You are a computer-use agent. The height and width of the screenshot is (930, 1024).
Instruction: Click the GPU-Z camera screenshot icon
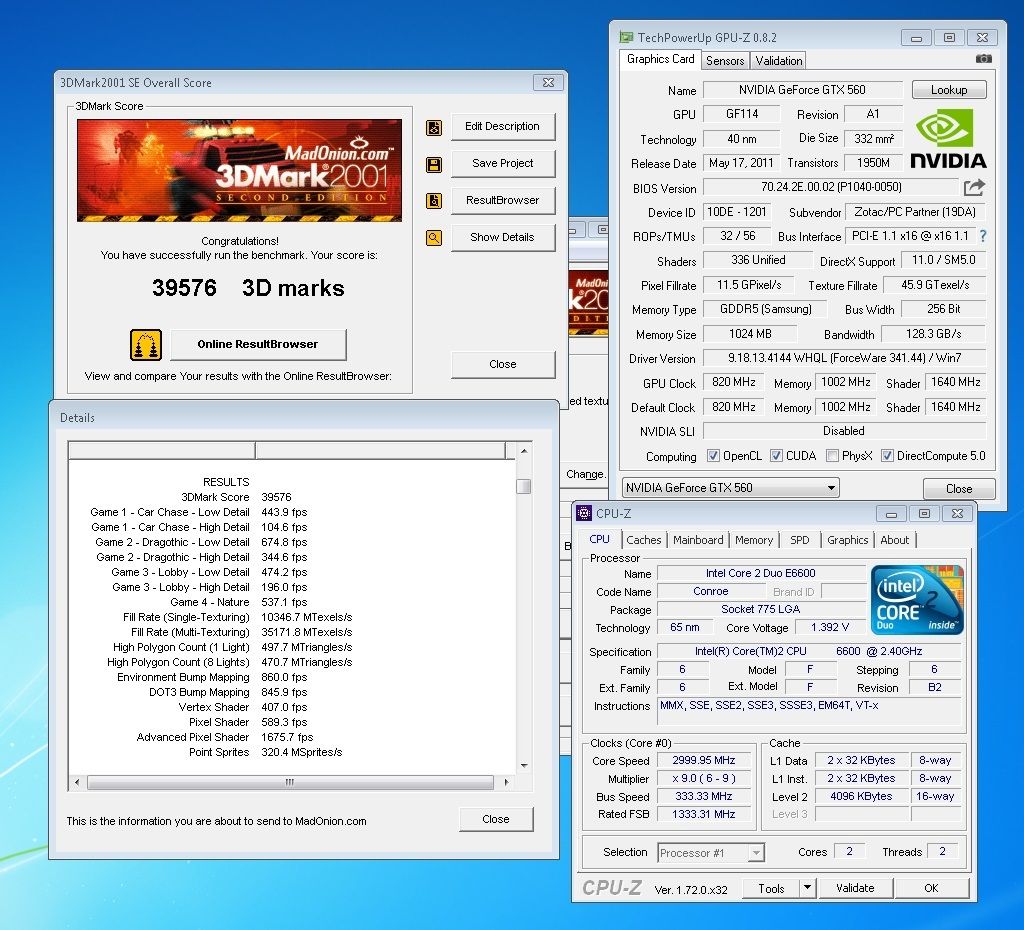click(984, 59)
